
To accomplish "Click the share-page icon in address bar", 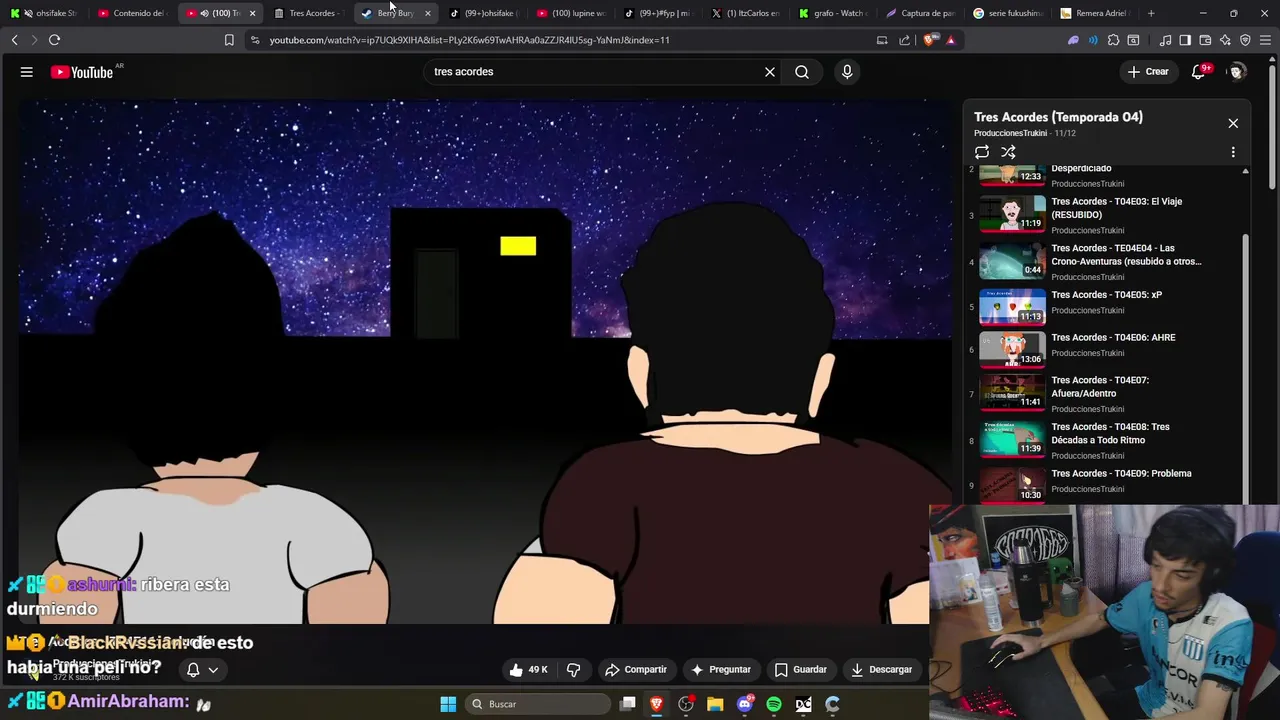I will pyautogui.click(x=905, y=40).
